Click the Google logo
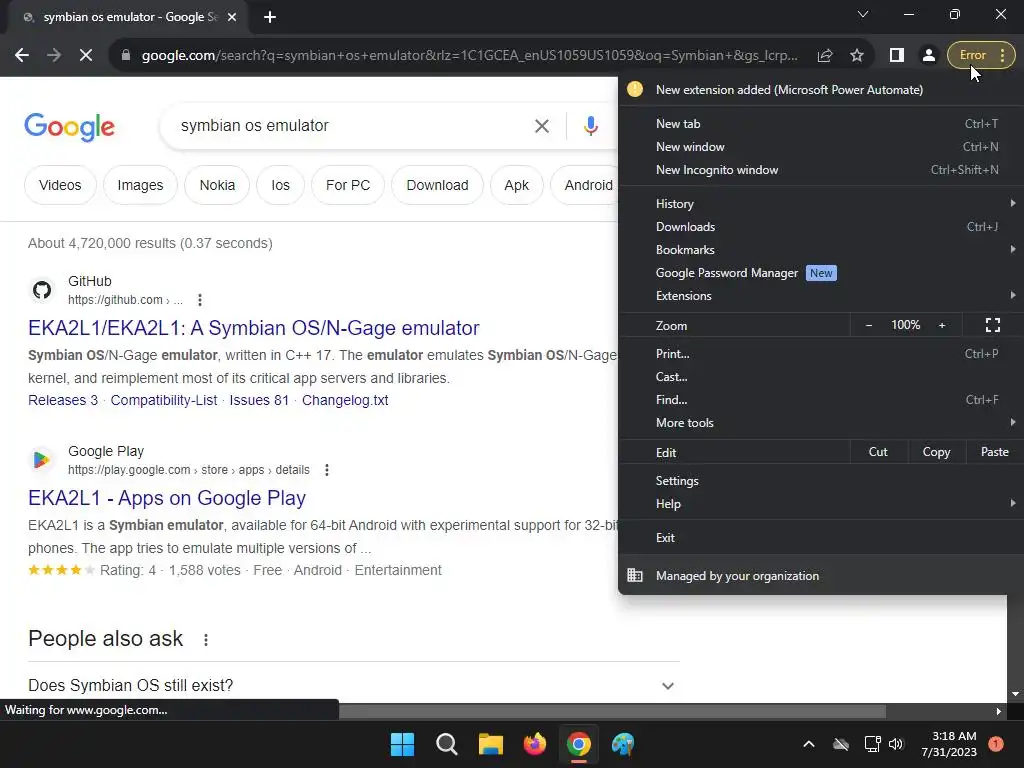Screen dimensions: 1024x768 point(69,127)
